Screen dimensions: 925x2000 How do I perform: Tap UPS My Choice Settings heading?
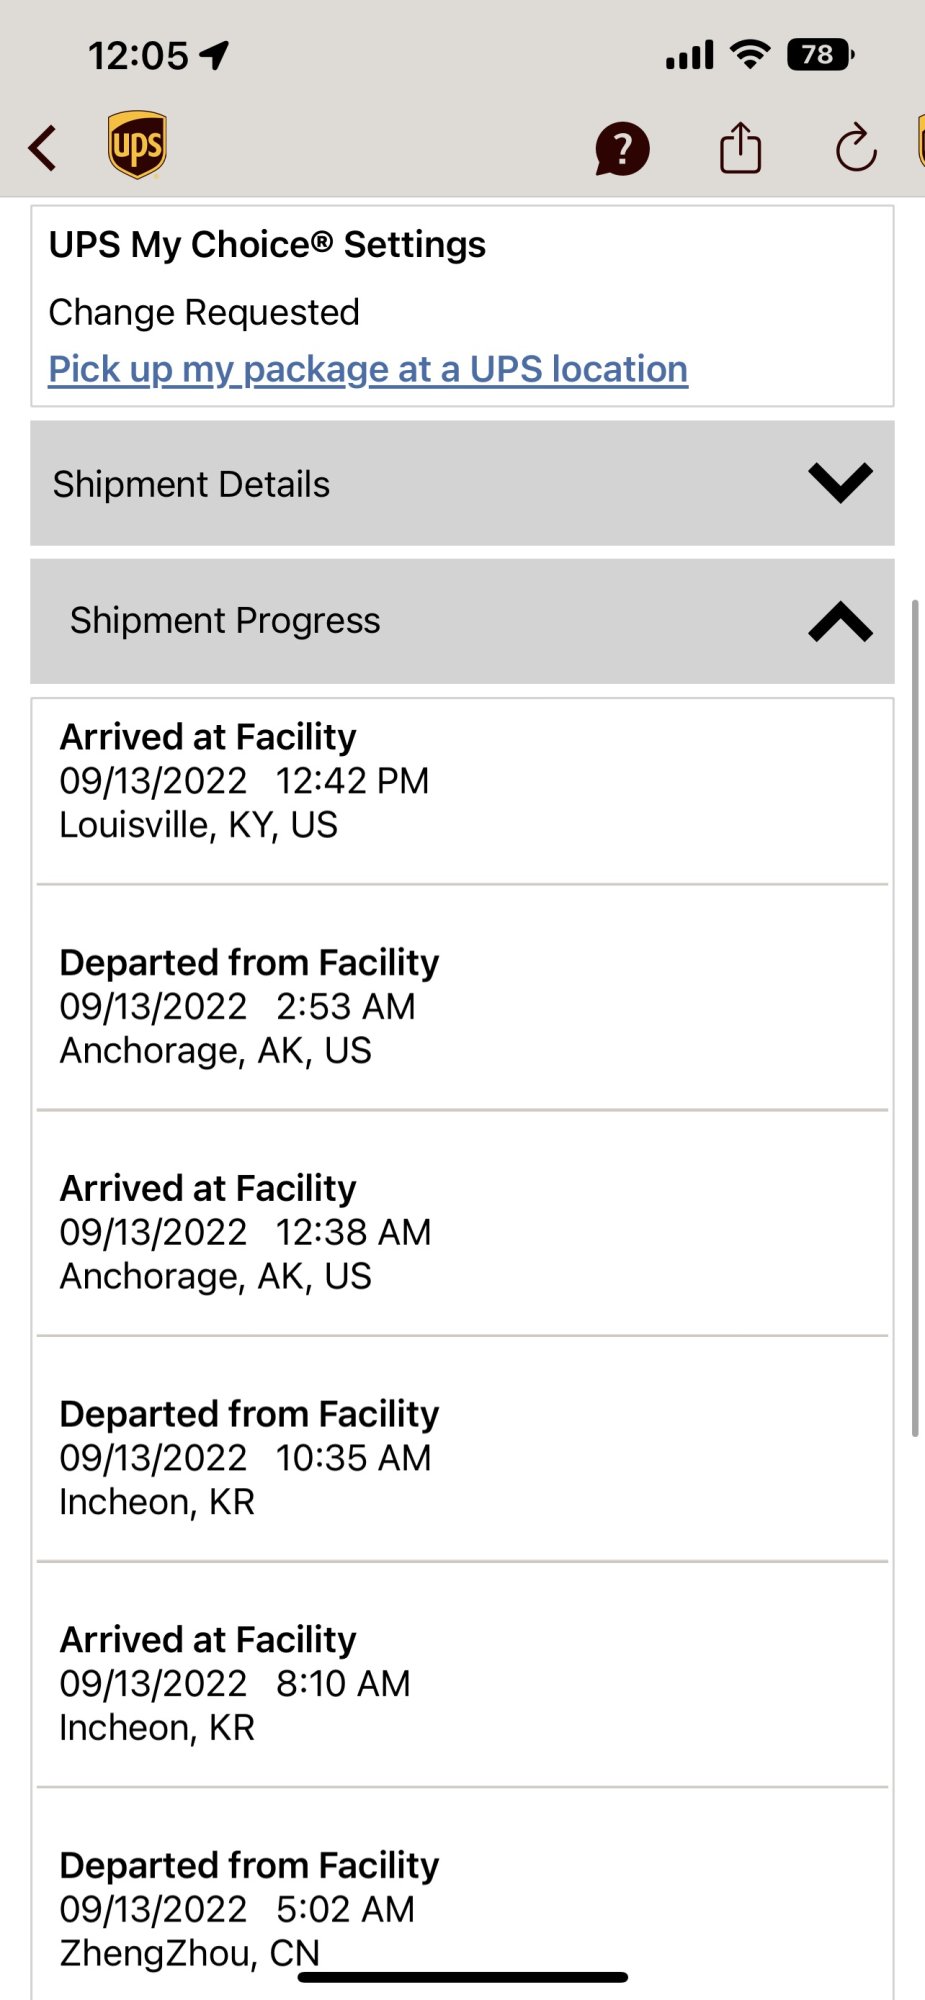click(x=267, y=244)
